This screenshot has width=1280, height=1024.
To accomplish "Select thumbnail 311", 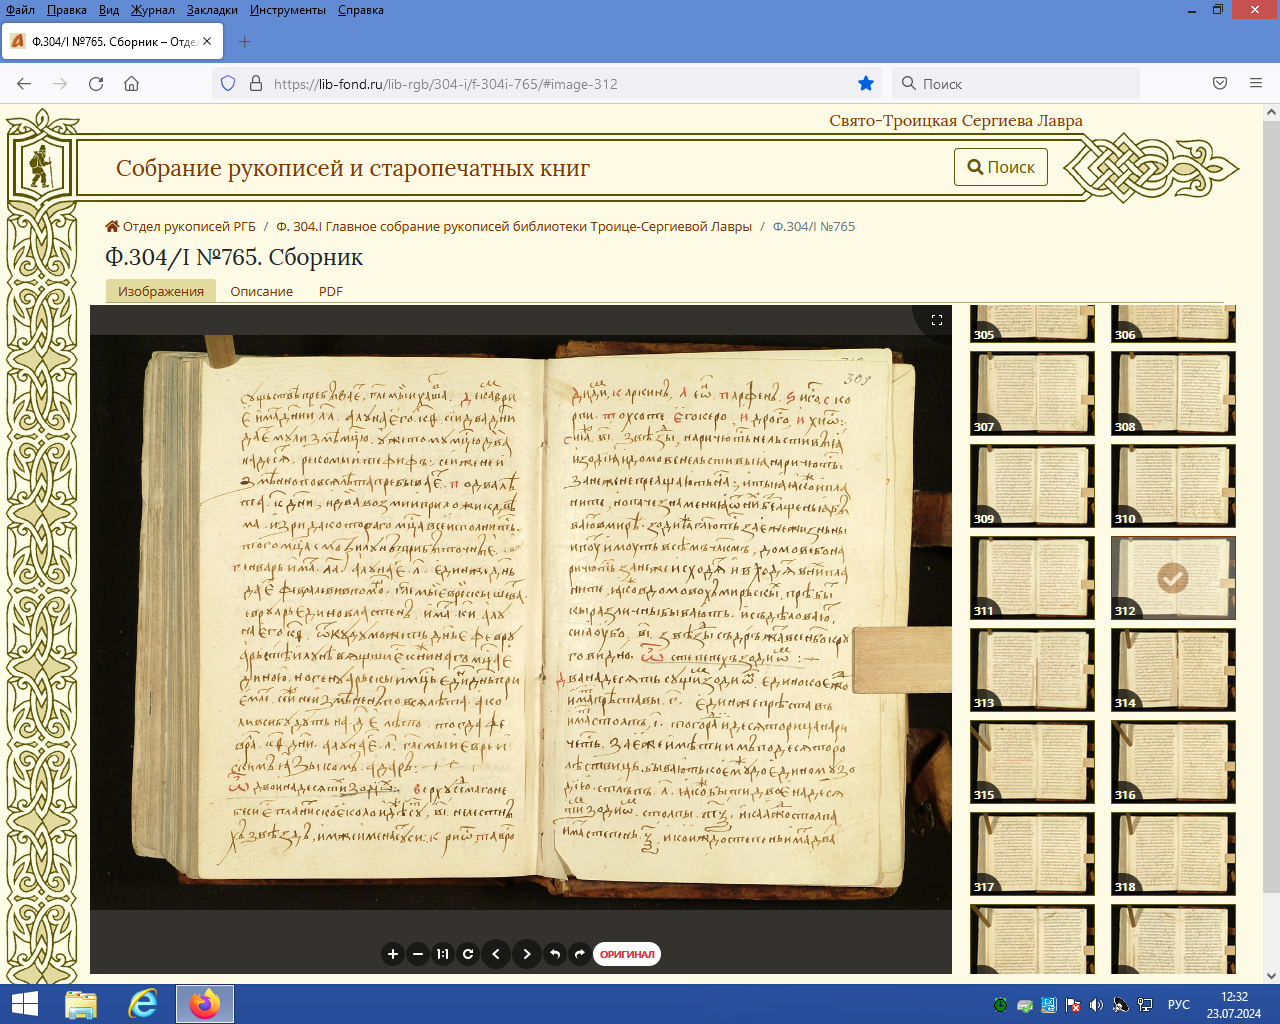I will click(x=1032, y=577).
